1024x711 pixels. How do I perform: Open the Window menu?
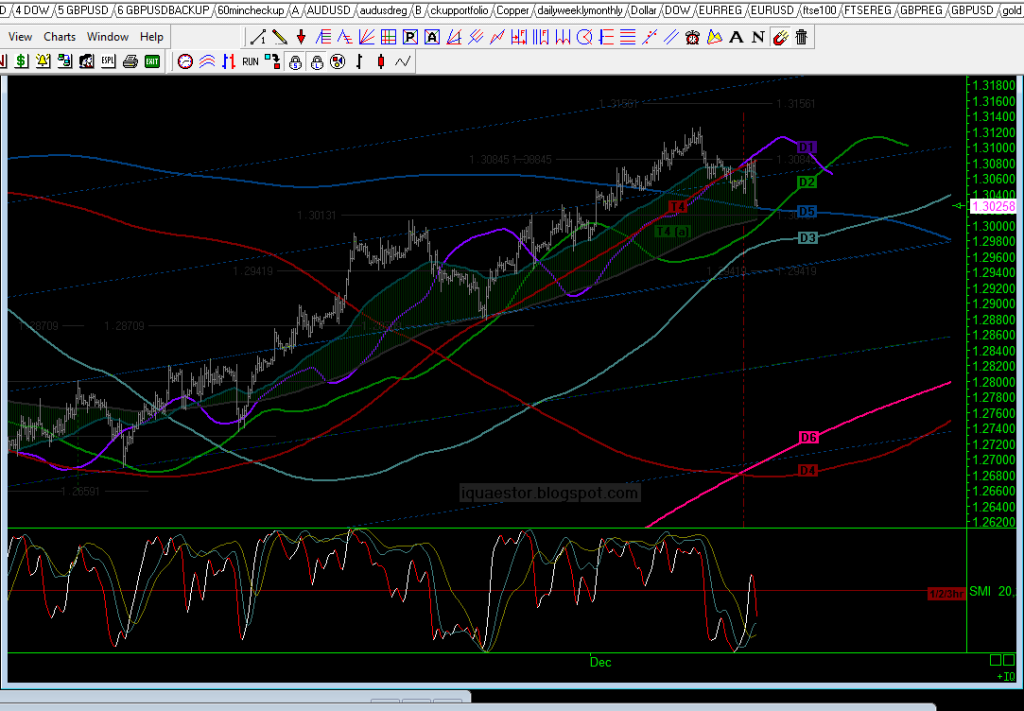click(107, 37)
